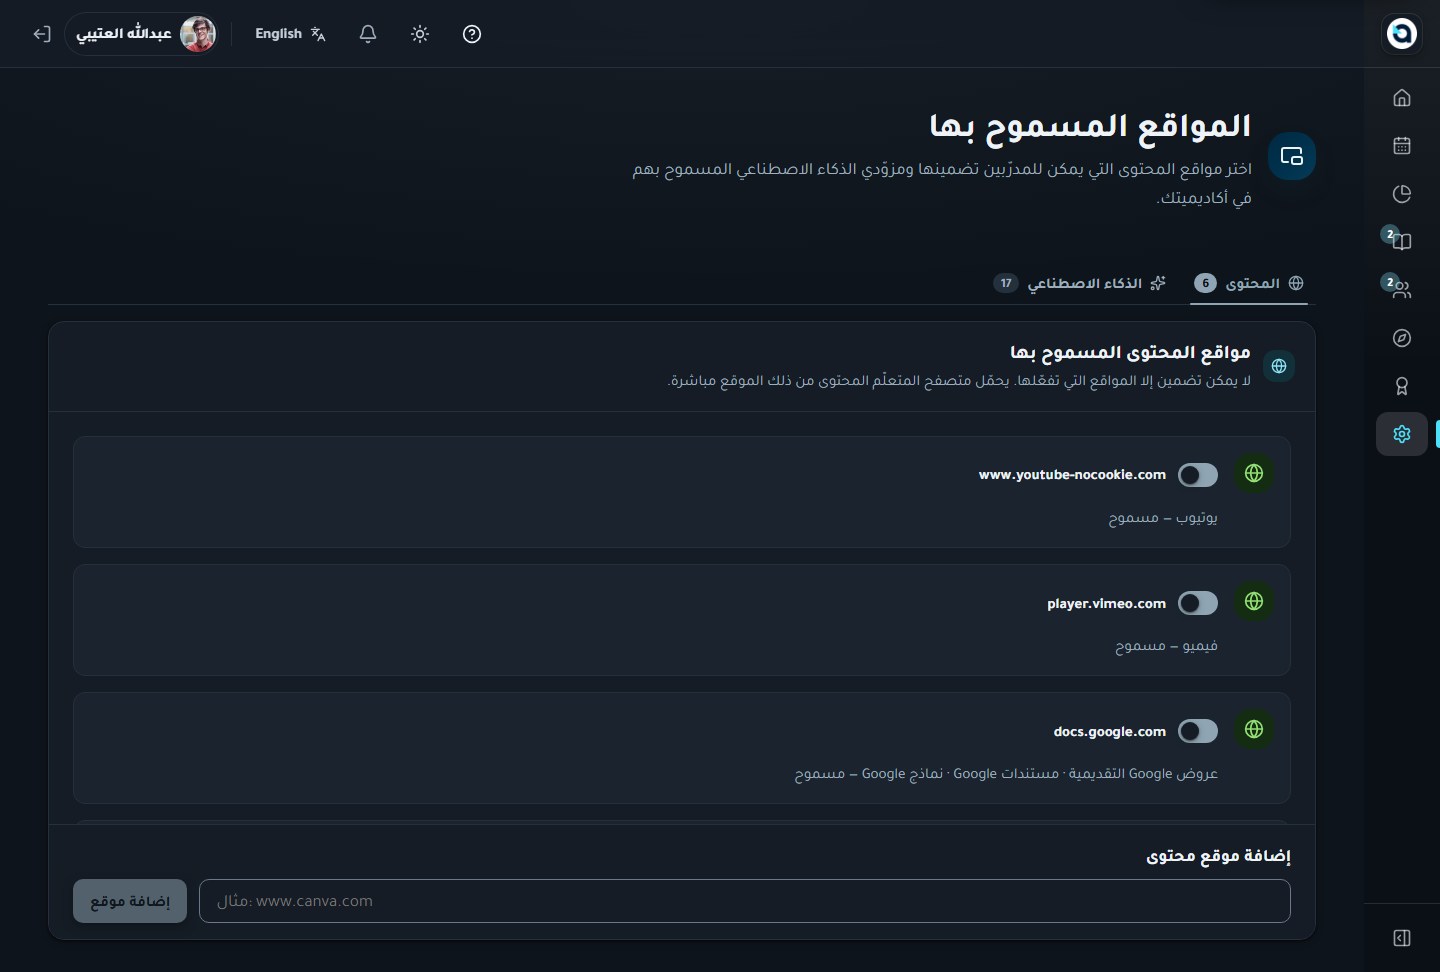Open the compass explore icon
This screenshot has height=972, width=1440.
coord(1402,338)
